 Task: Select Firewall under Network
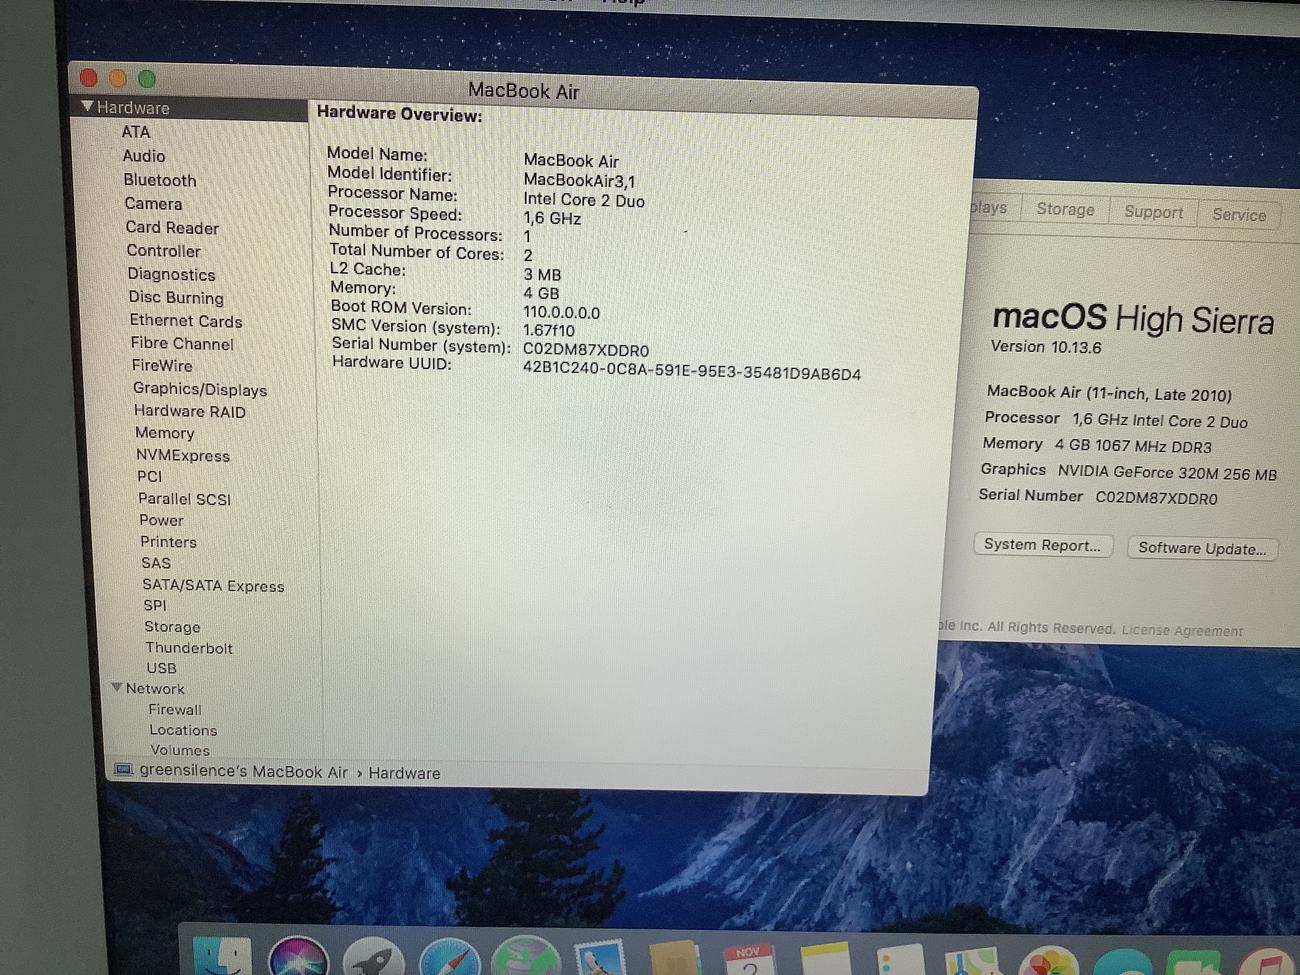coord(175,709)
